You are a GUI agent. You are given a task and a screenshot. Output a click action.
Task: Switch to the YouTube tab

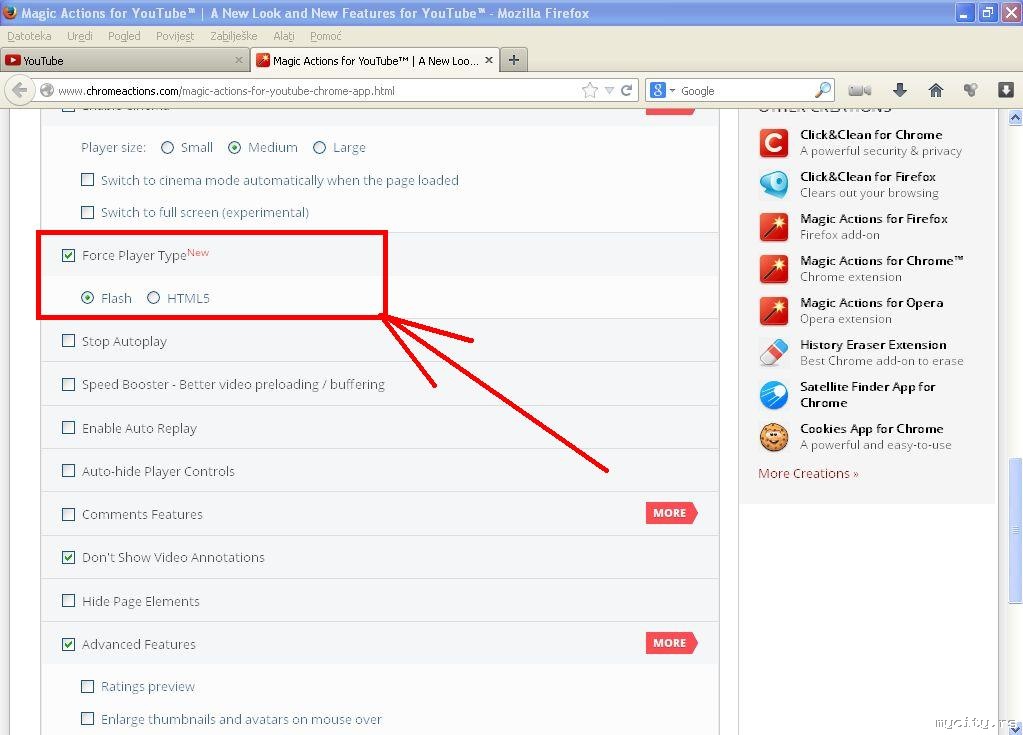tap(125, 60)
